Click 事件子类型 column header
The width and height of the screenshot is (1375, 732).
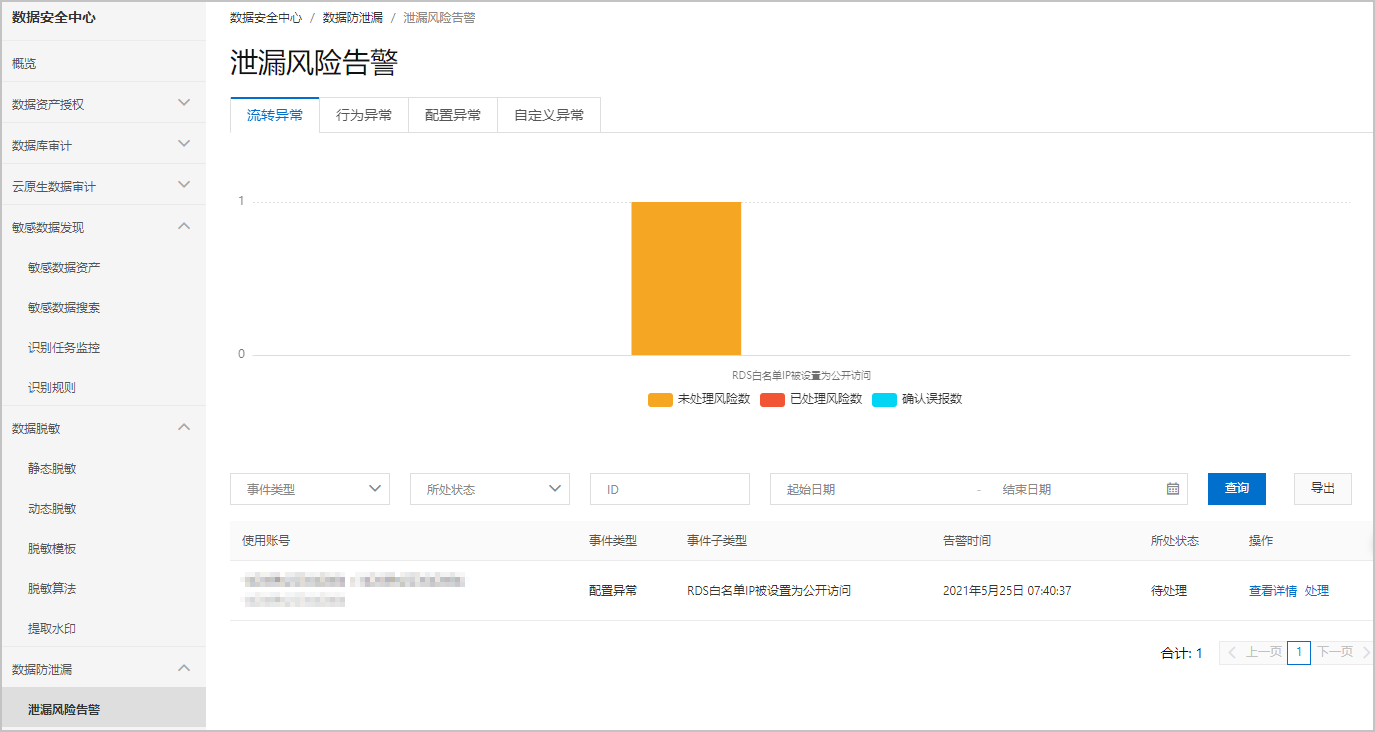tap(717, 540)
